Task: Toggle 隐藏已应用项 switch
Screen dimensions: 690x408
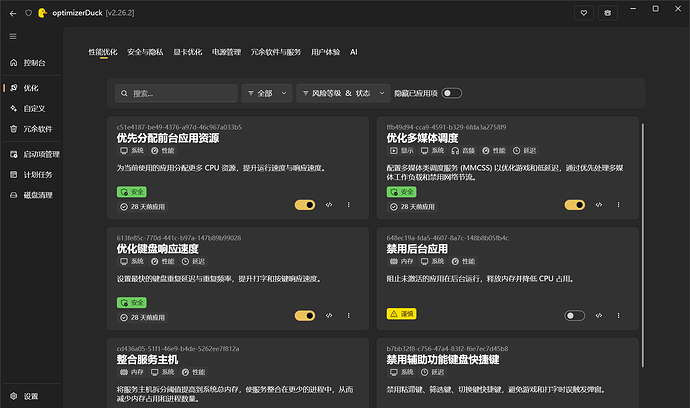Action: tap(451, 93)
